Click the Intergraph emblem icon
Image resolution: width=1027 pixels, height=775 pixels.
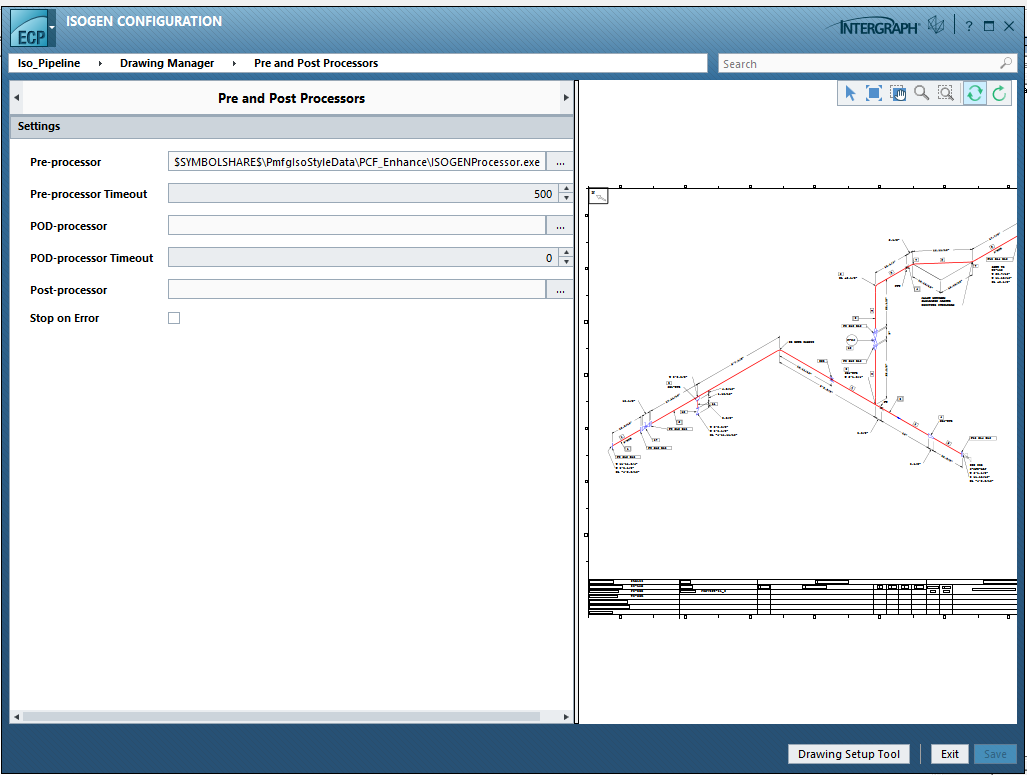pyautogui.click(x=937, y=26)
